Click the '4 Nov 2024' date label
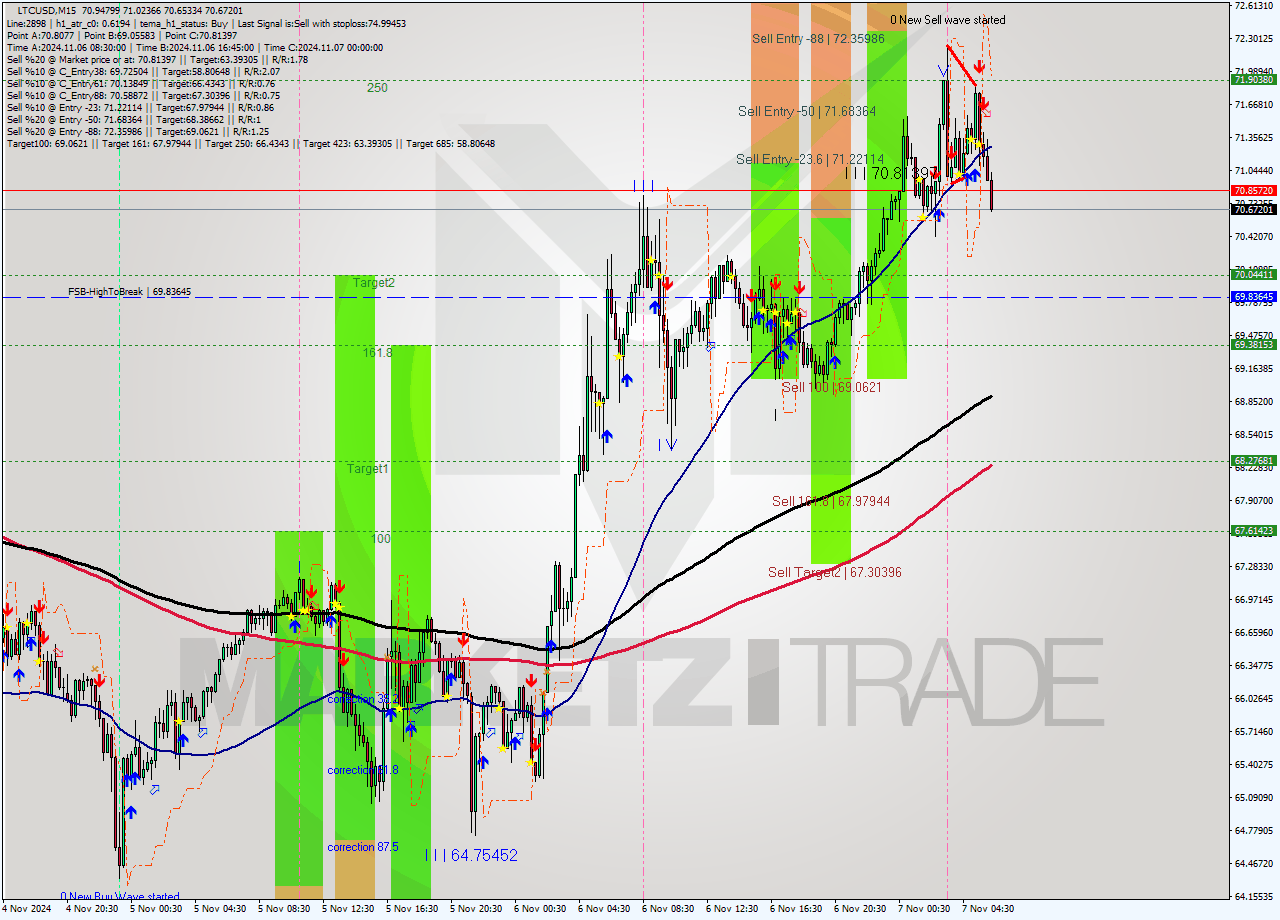 (25, 909)
